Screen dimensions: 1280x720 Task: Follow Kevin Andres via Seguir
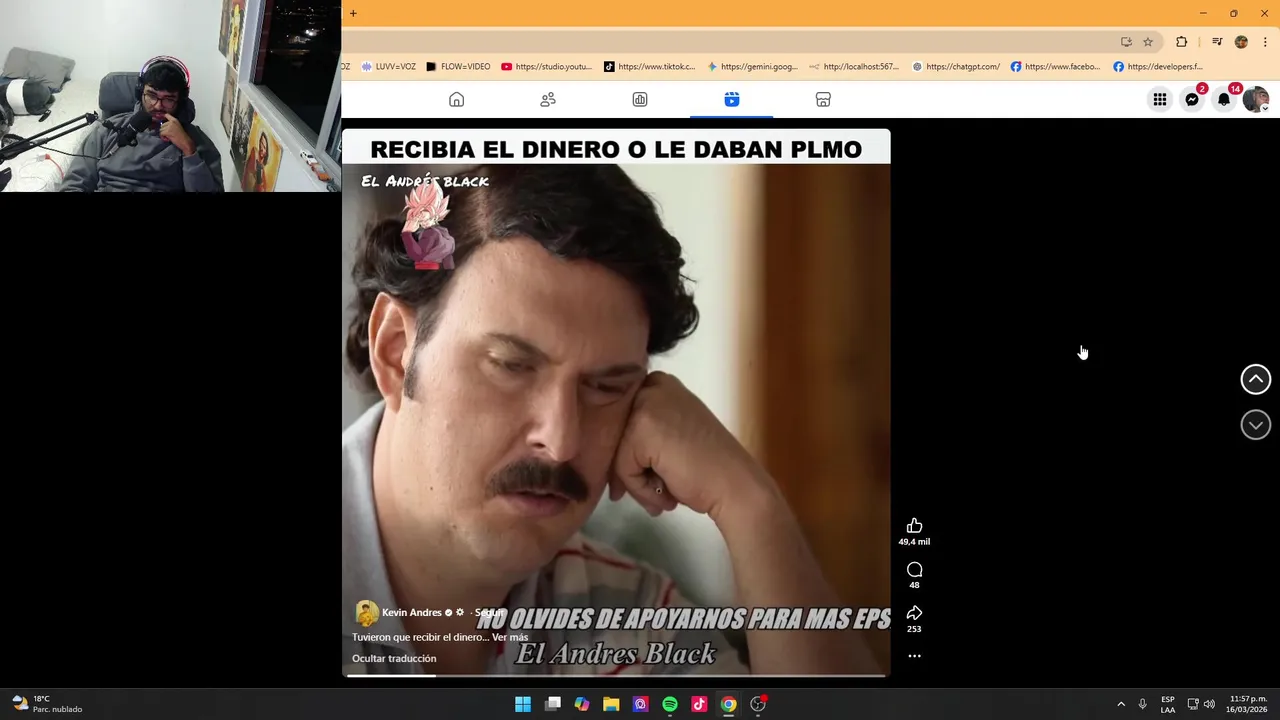(x=488, y=613)
